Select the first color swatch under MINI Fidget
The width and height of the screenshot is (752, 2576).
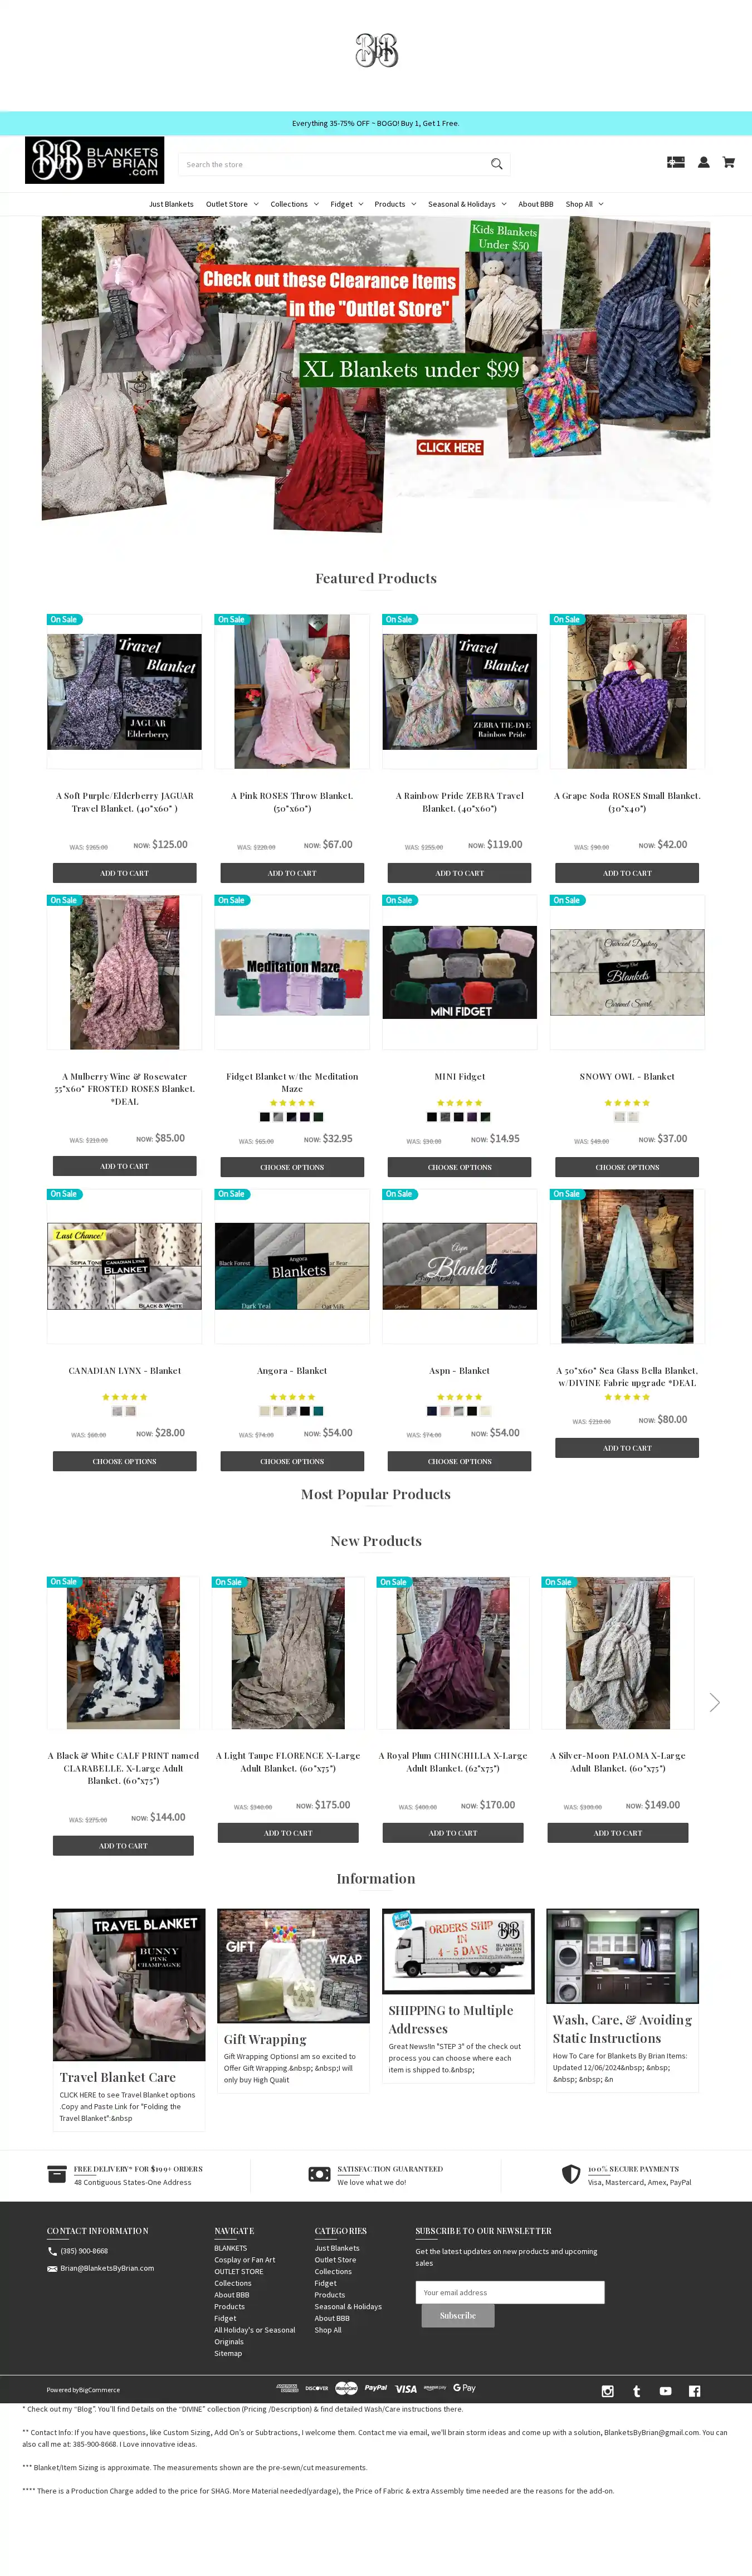coord(432,1117)
